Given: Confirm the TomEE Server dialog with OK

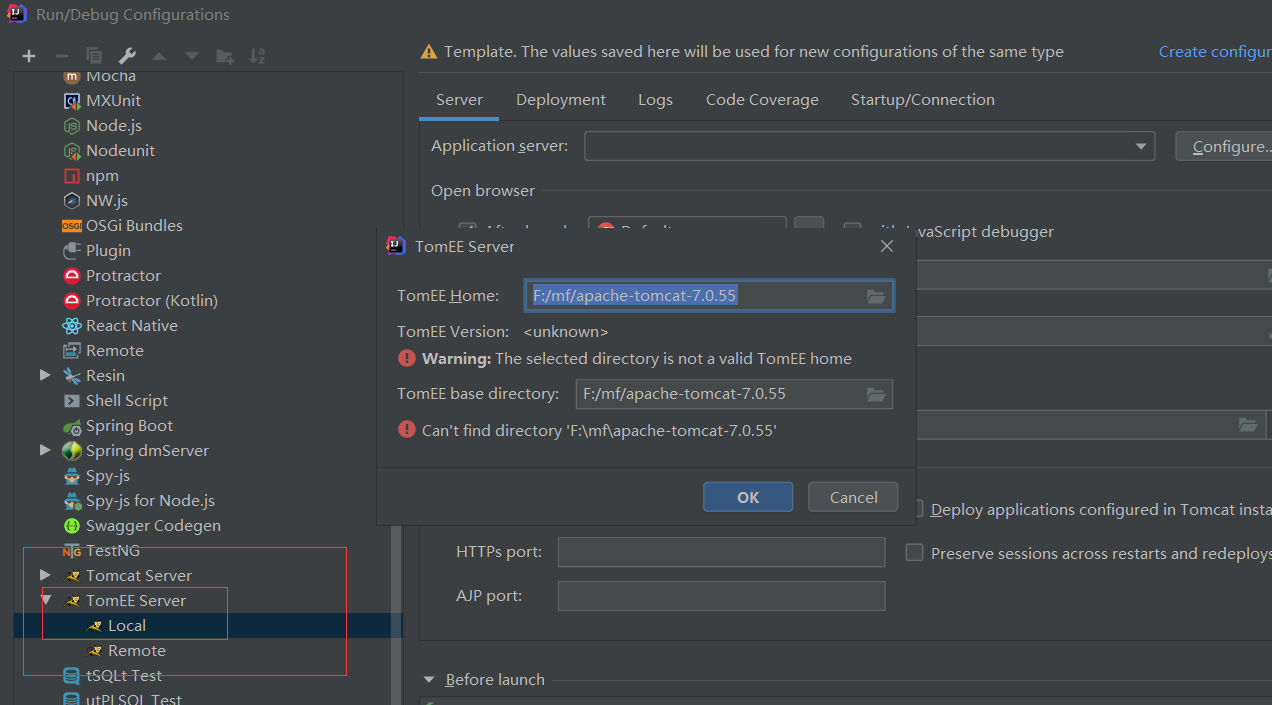Looking at the screenshot, I should (747, 496).
